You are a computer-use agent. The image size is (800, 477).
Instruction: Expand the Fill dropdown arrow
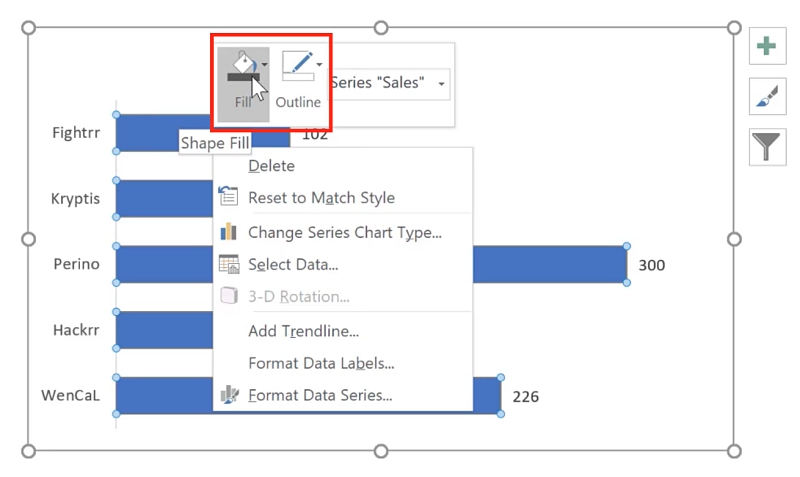(x=264, y=64)
